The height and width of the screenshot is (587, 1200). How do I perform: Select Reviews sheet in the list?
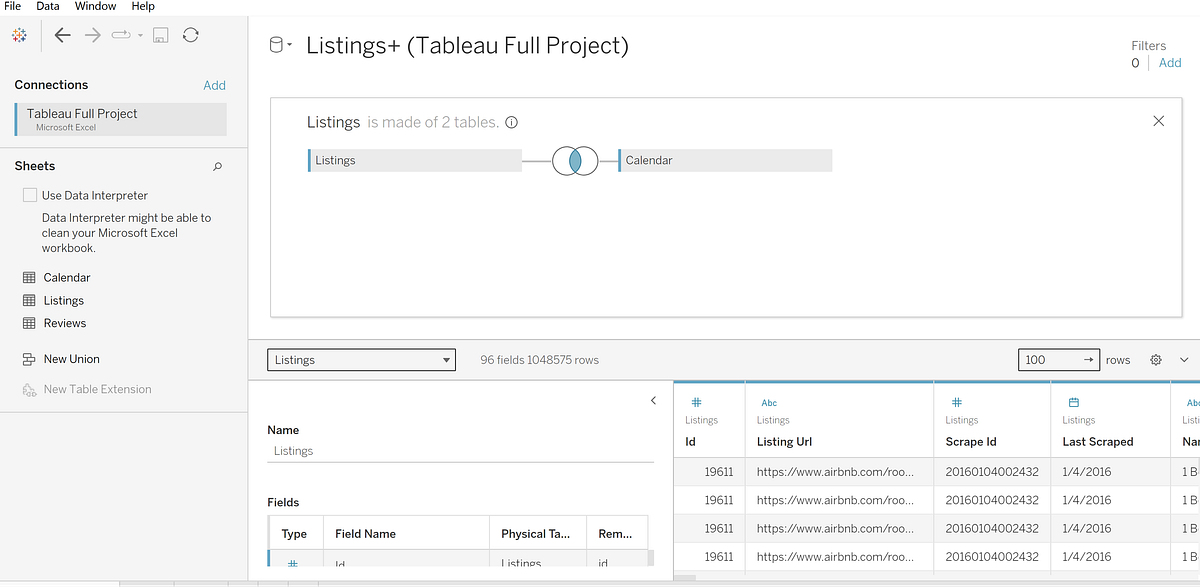pos(64,323)
